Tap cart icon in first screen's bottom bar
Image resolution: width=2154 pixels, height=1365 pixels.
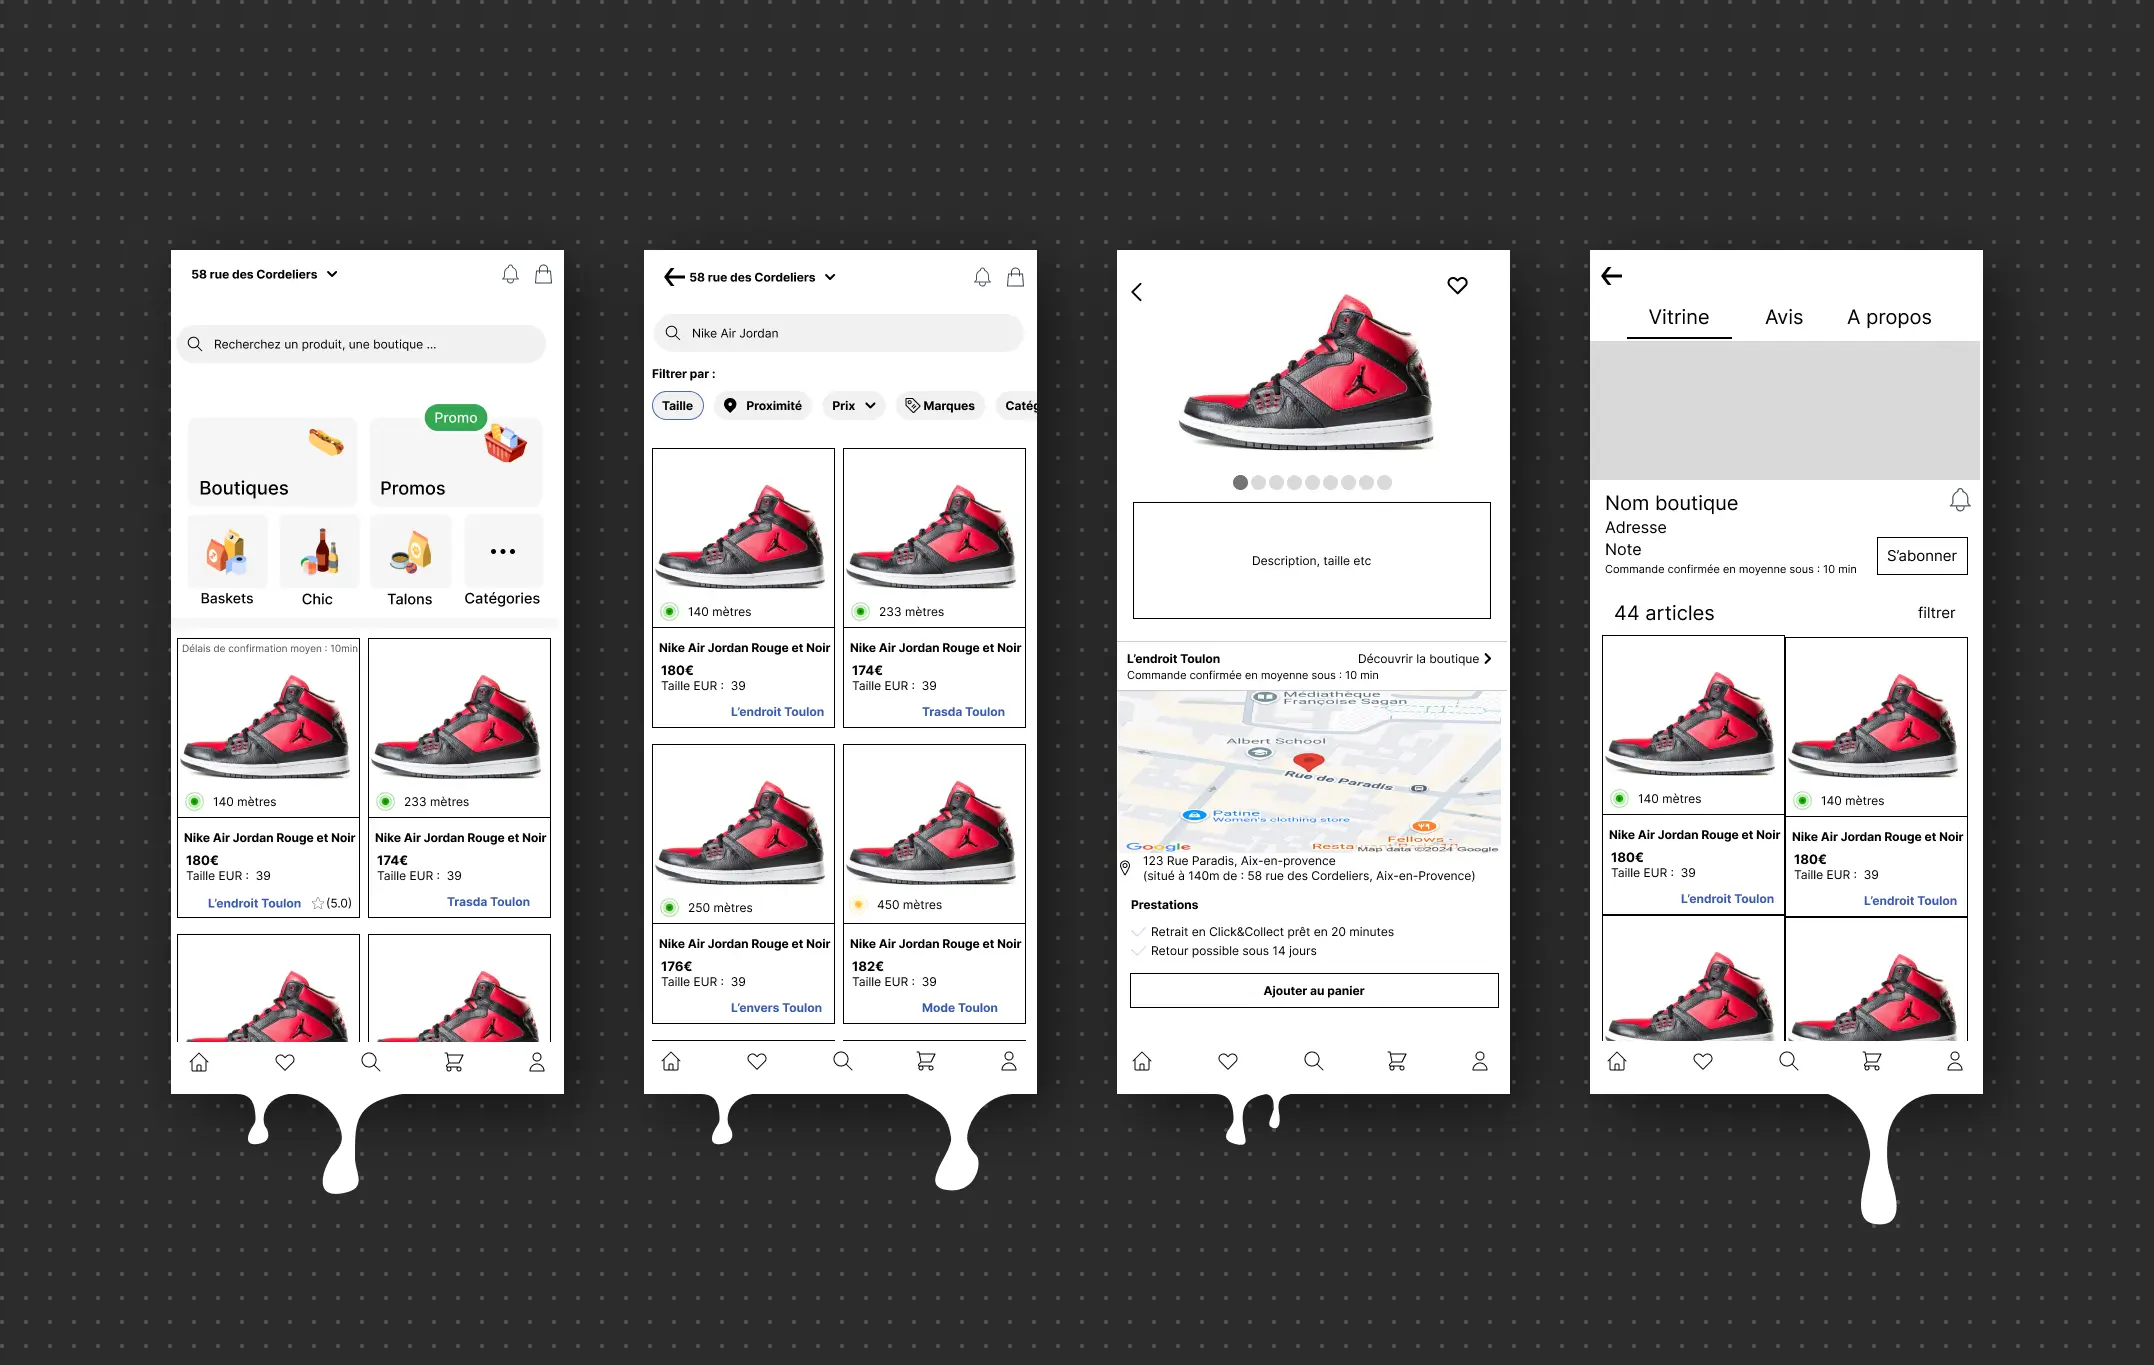tap(454, 1062)
